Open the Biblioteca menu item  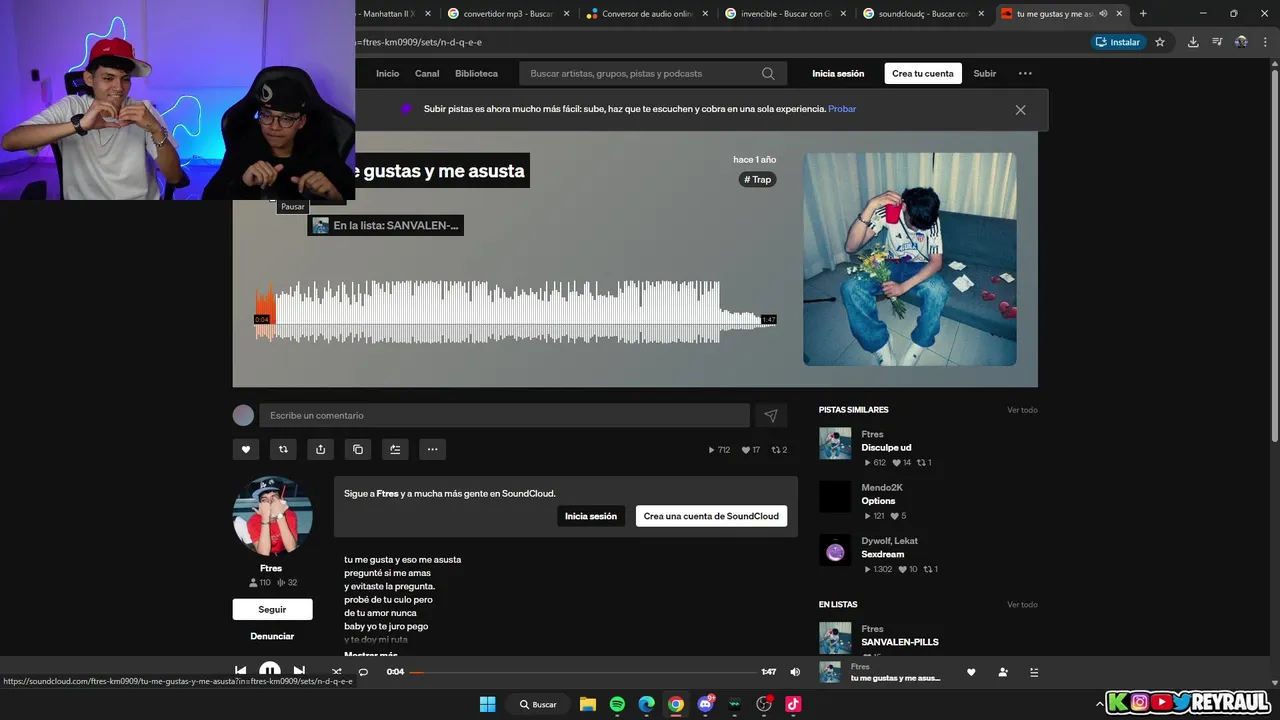coord(476,73)
